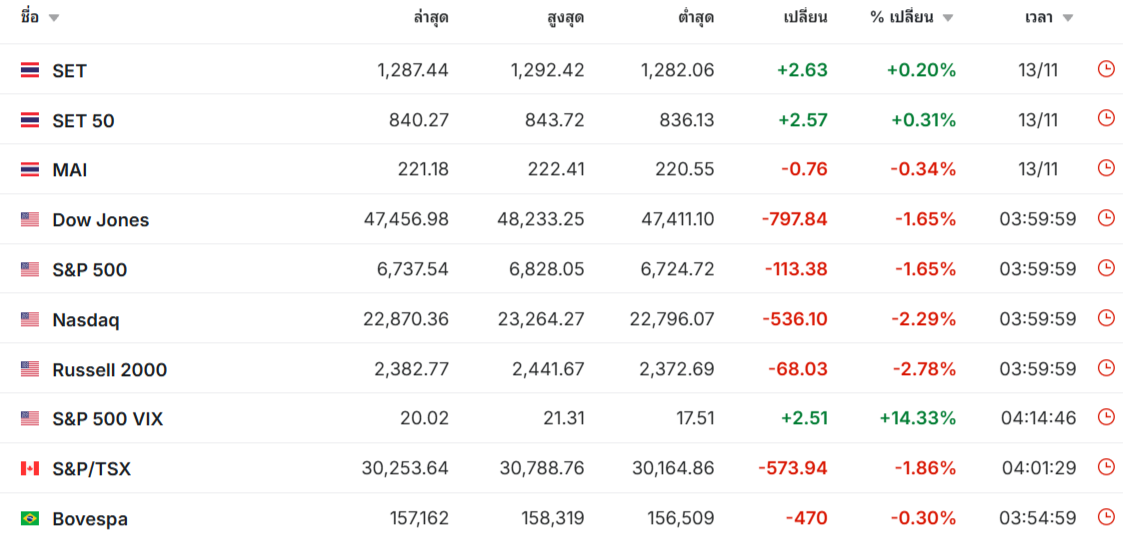Click the clock icon in the SET row

(1106, 69)
